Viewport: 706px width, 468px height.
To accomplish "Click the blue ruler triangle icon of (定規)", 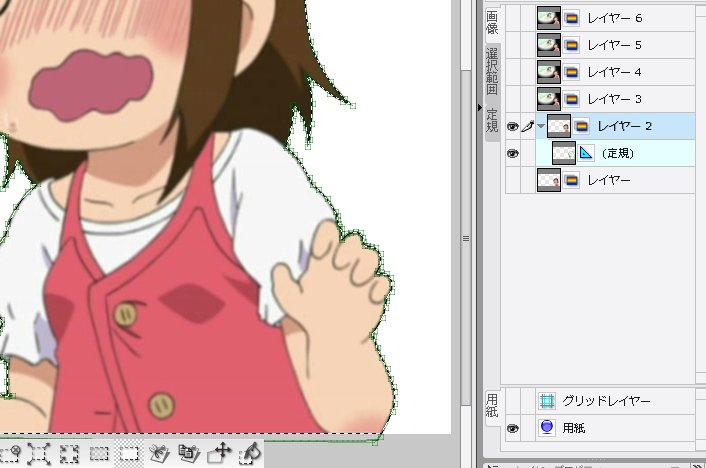I will click(586, 154).
